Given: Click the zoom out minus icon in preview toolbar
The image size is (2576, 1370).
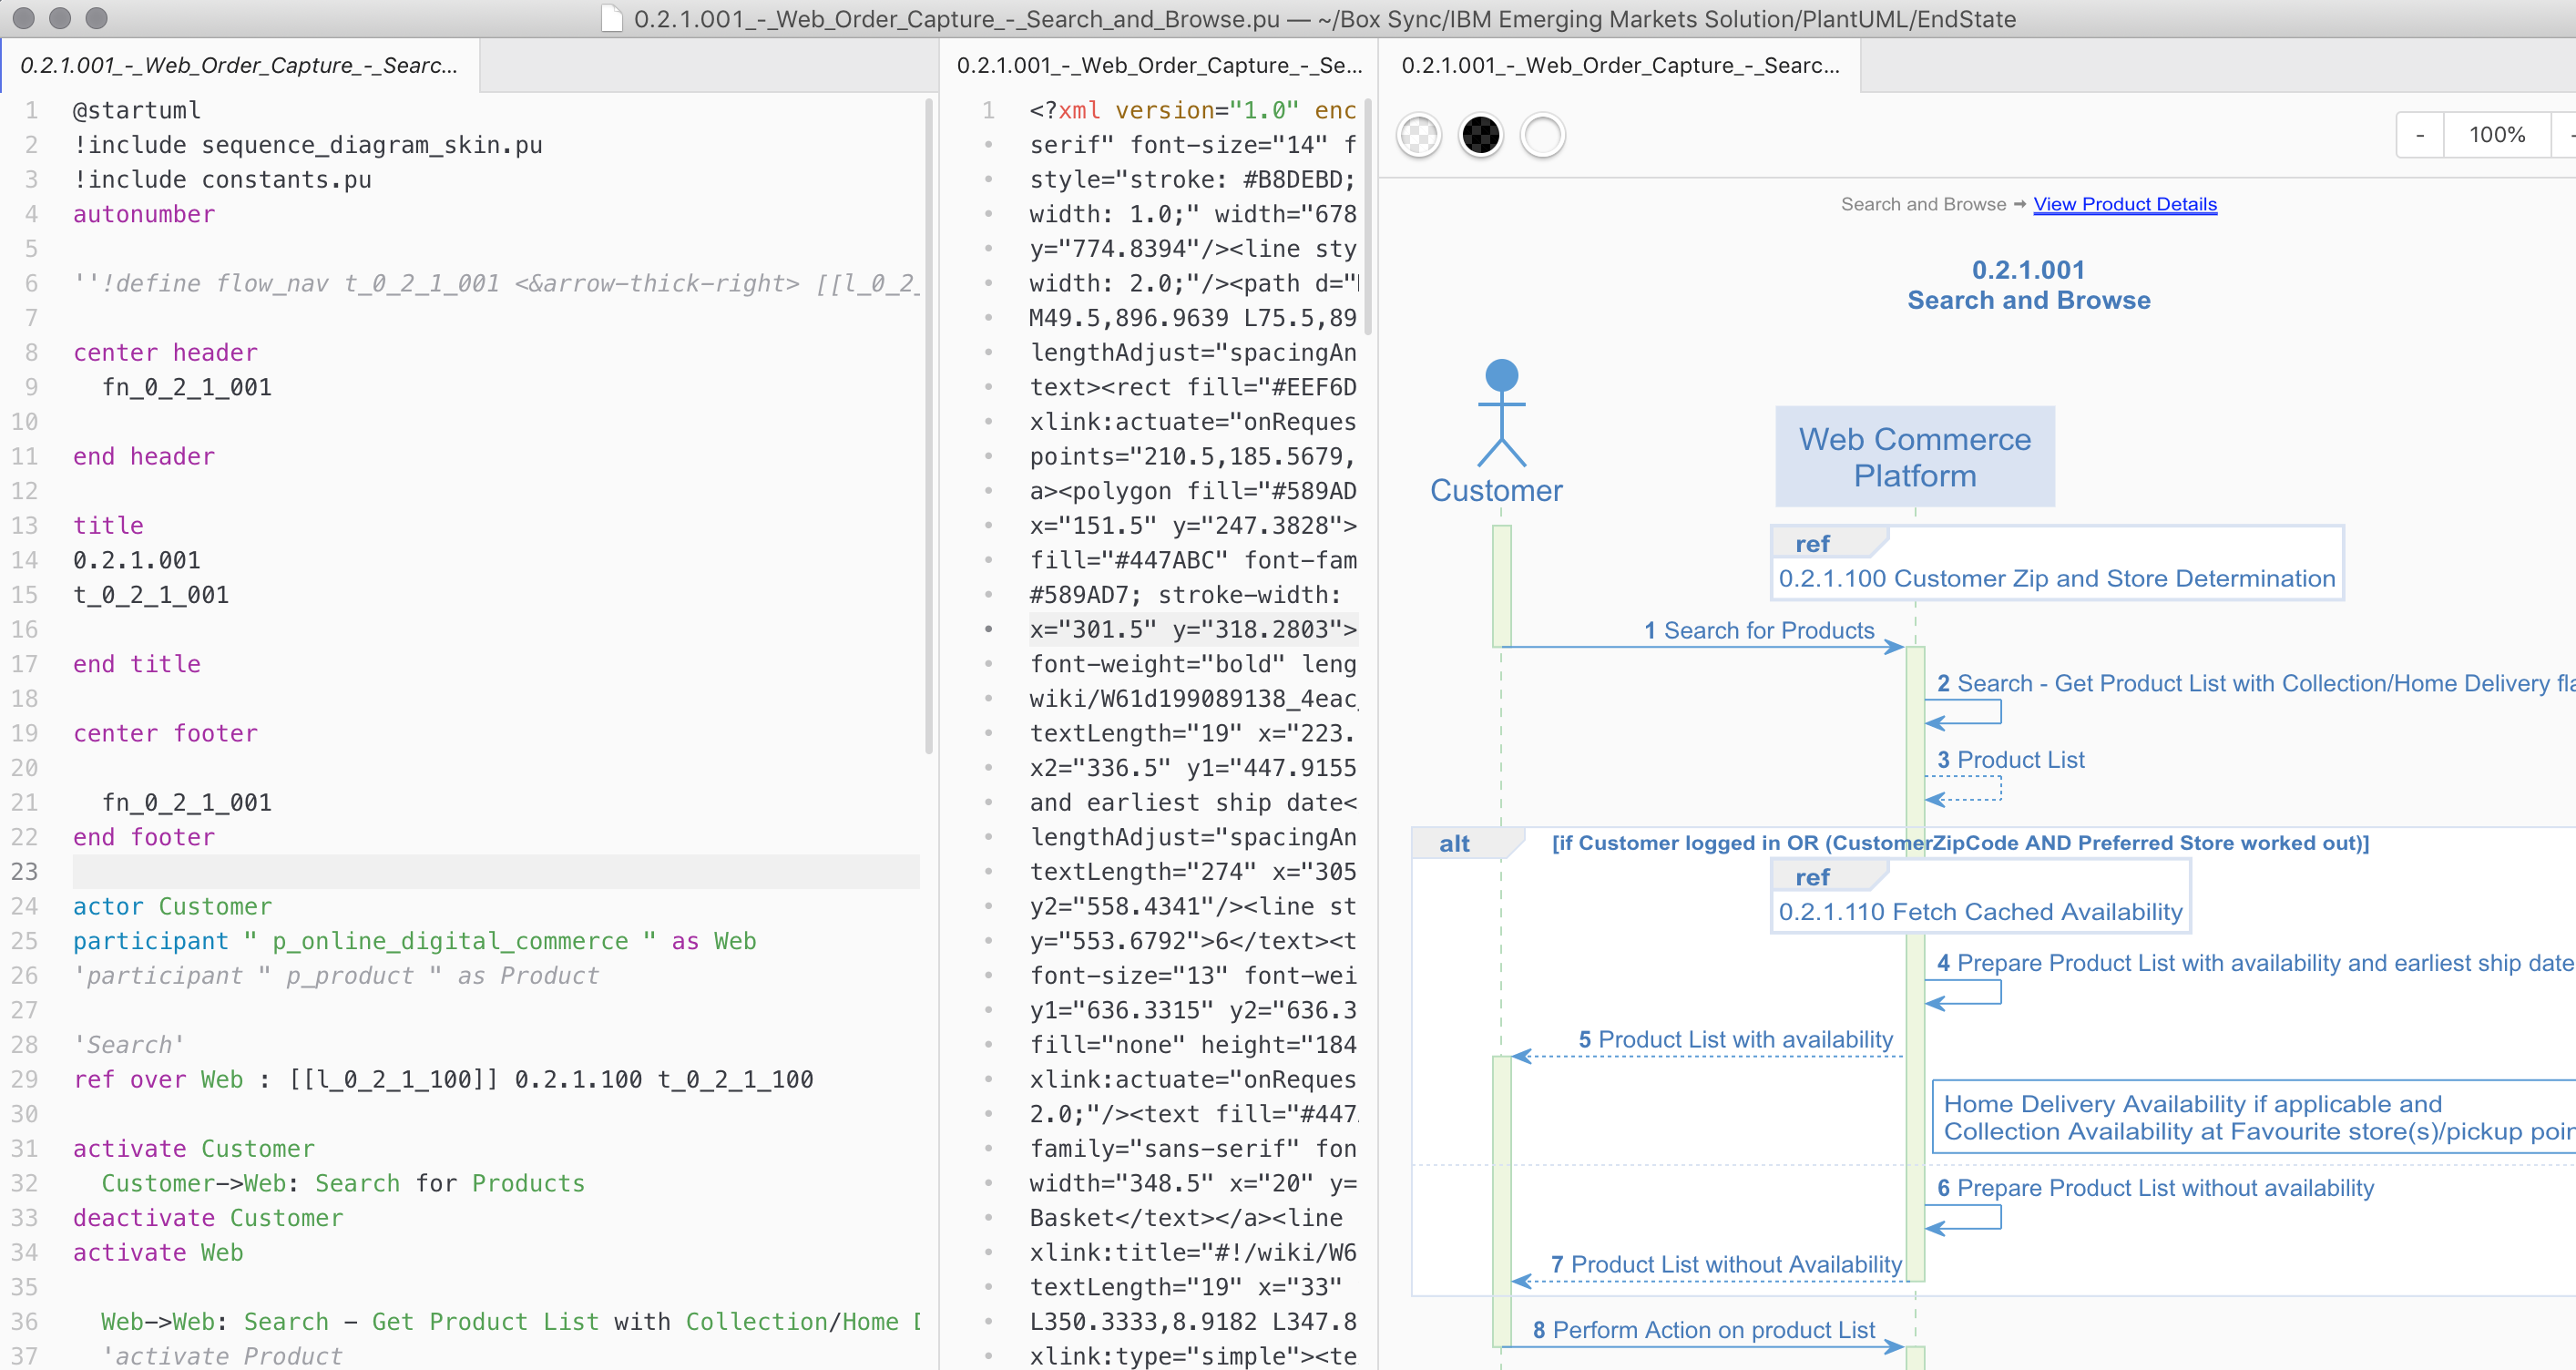Looking at the screenshot, I should point(2421,134).
